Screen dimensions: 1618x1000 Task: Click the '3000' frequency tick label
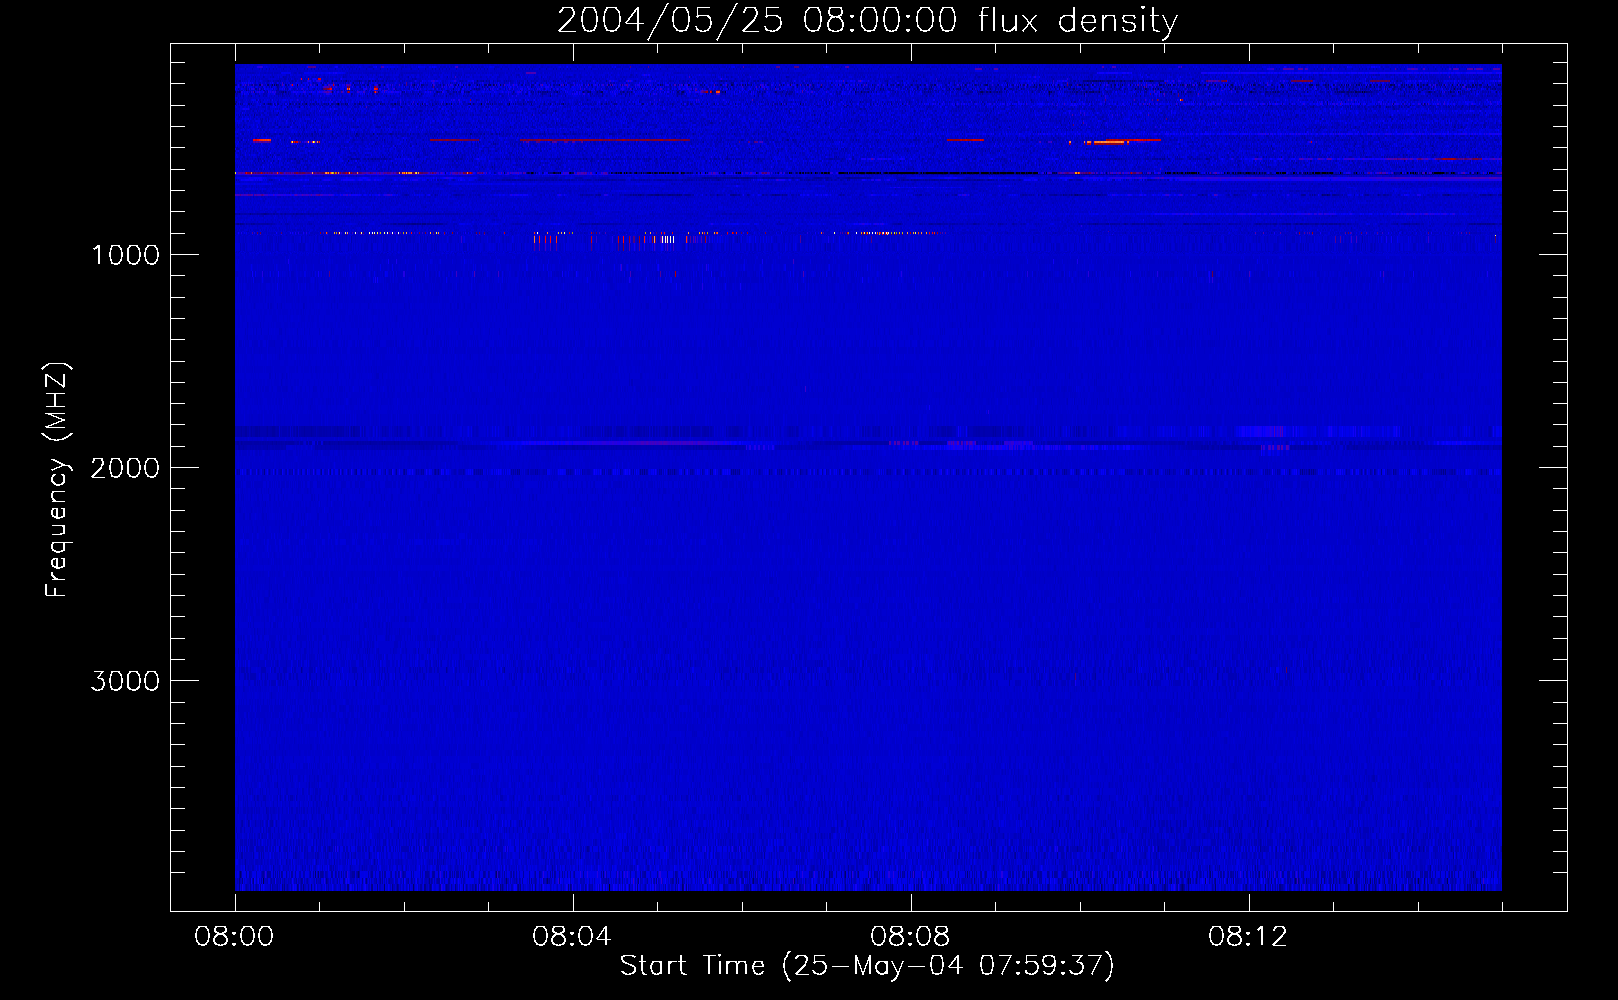click(125, 681)
